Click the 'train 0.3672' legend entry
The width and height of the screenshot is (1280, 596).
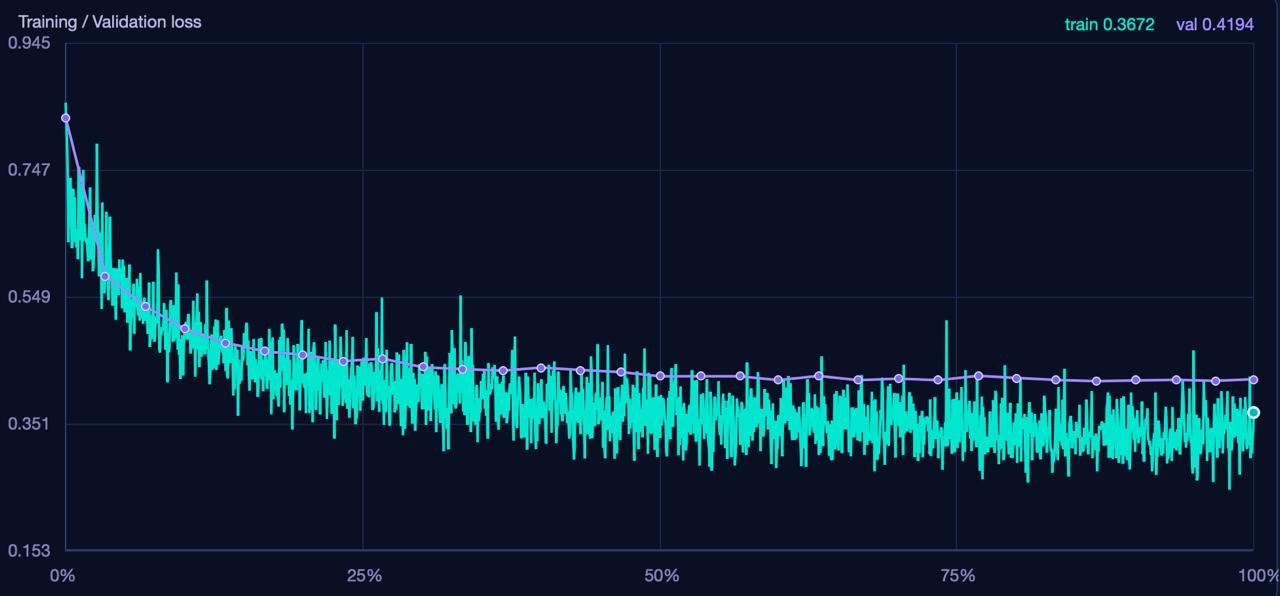coord(1109,24)
